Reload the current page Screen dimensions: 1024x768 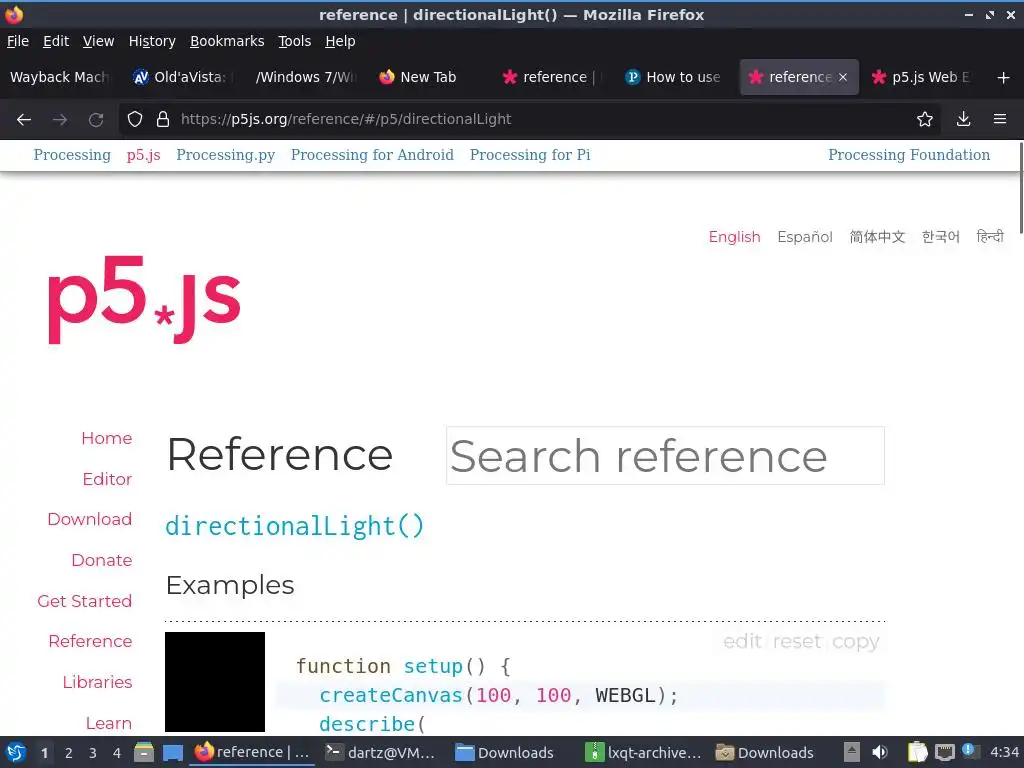96,120
